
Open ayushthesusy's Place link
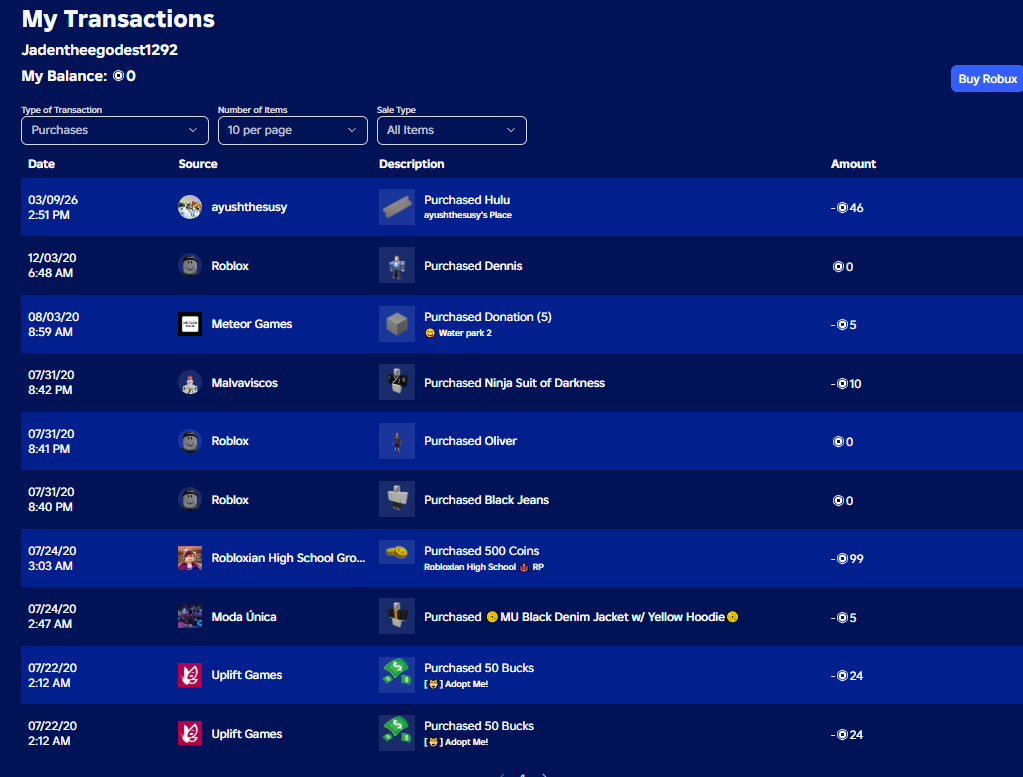tap(468, 215)
